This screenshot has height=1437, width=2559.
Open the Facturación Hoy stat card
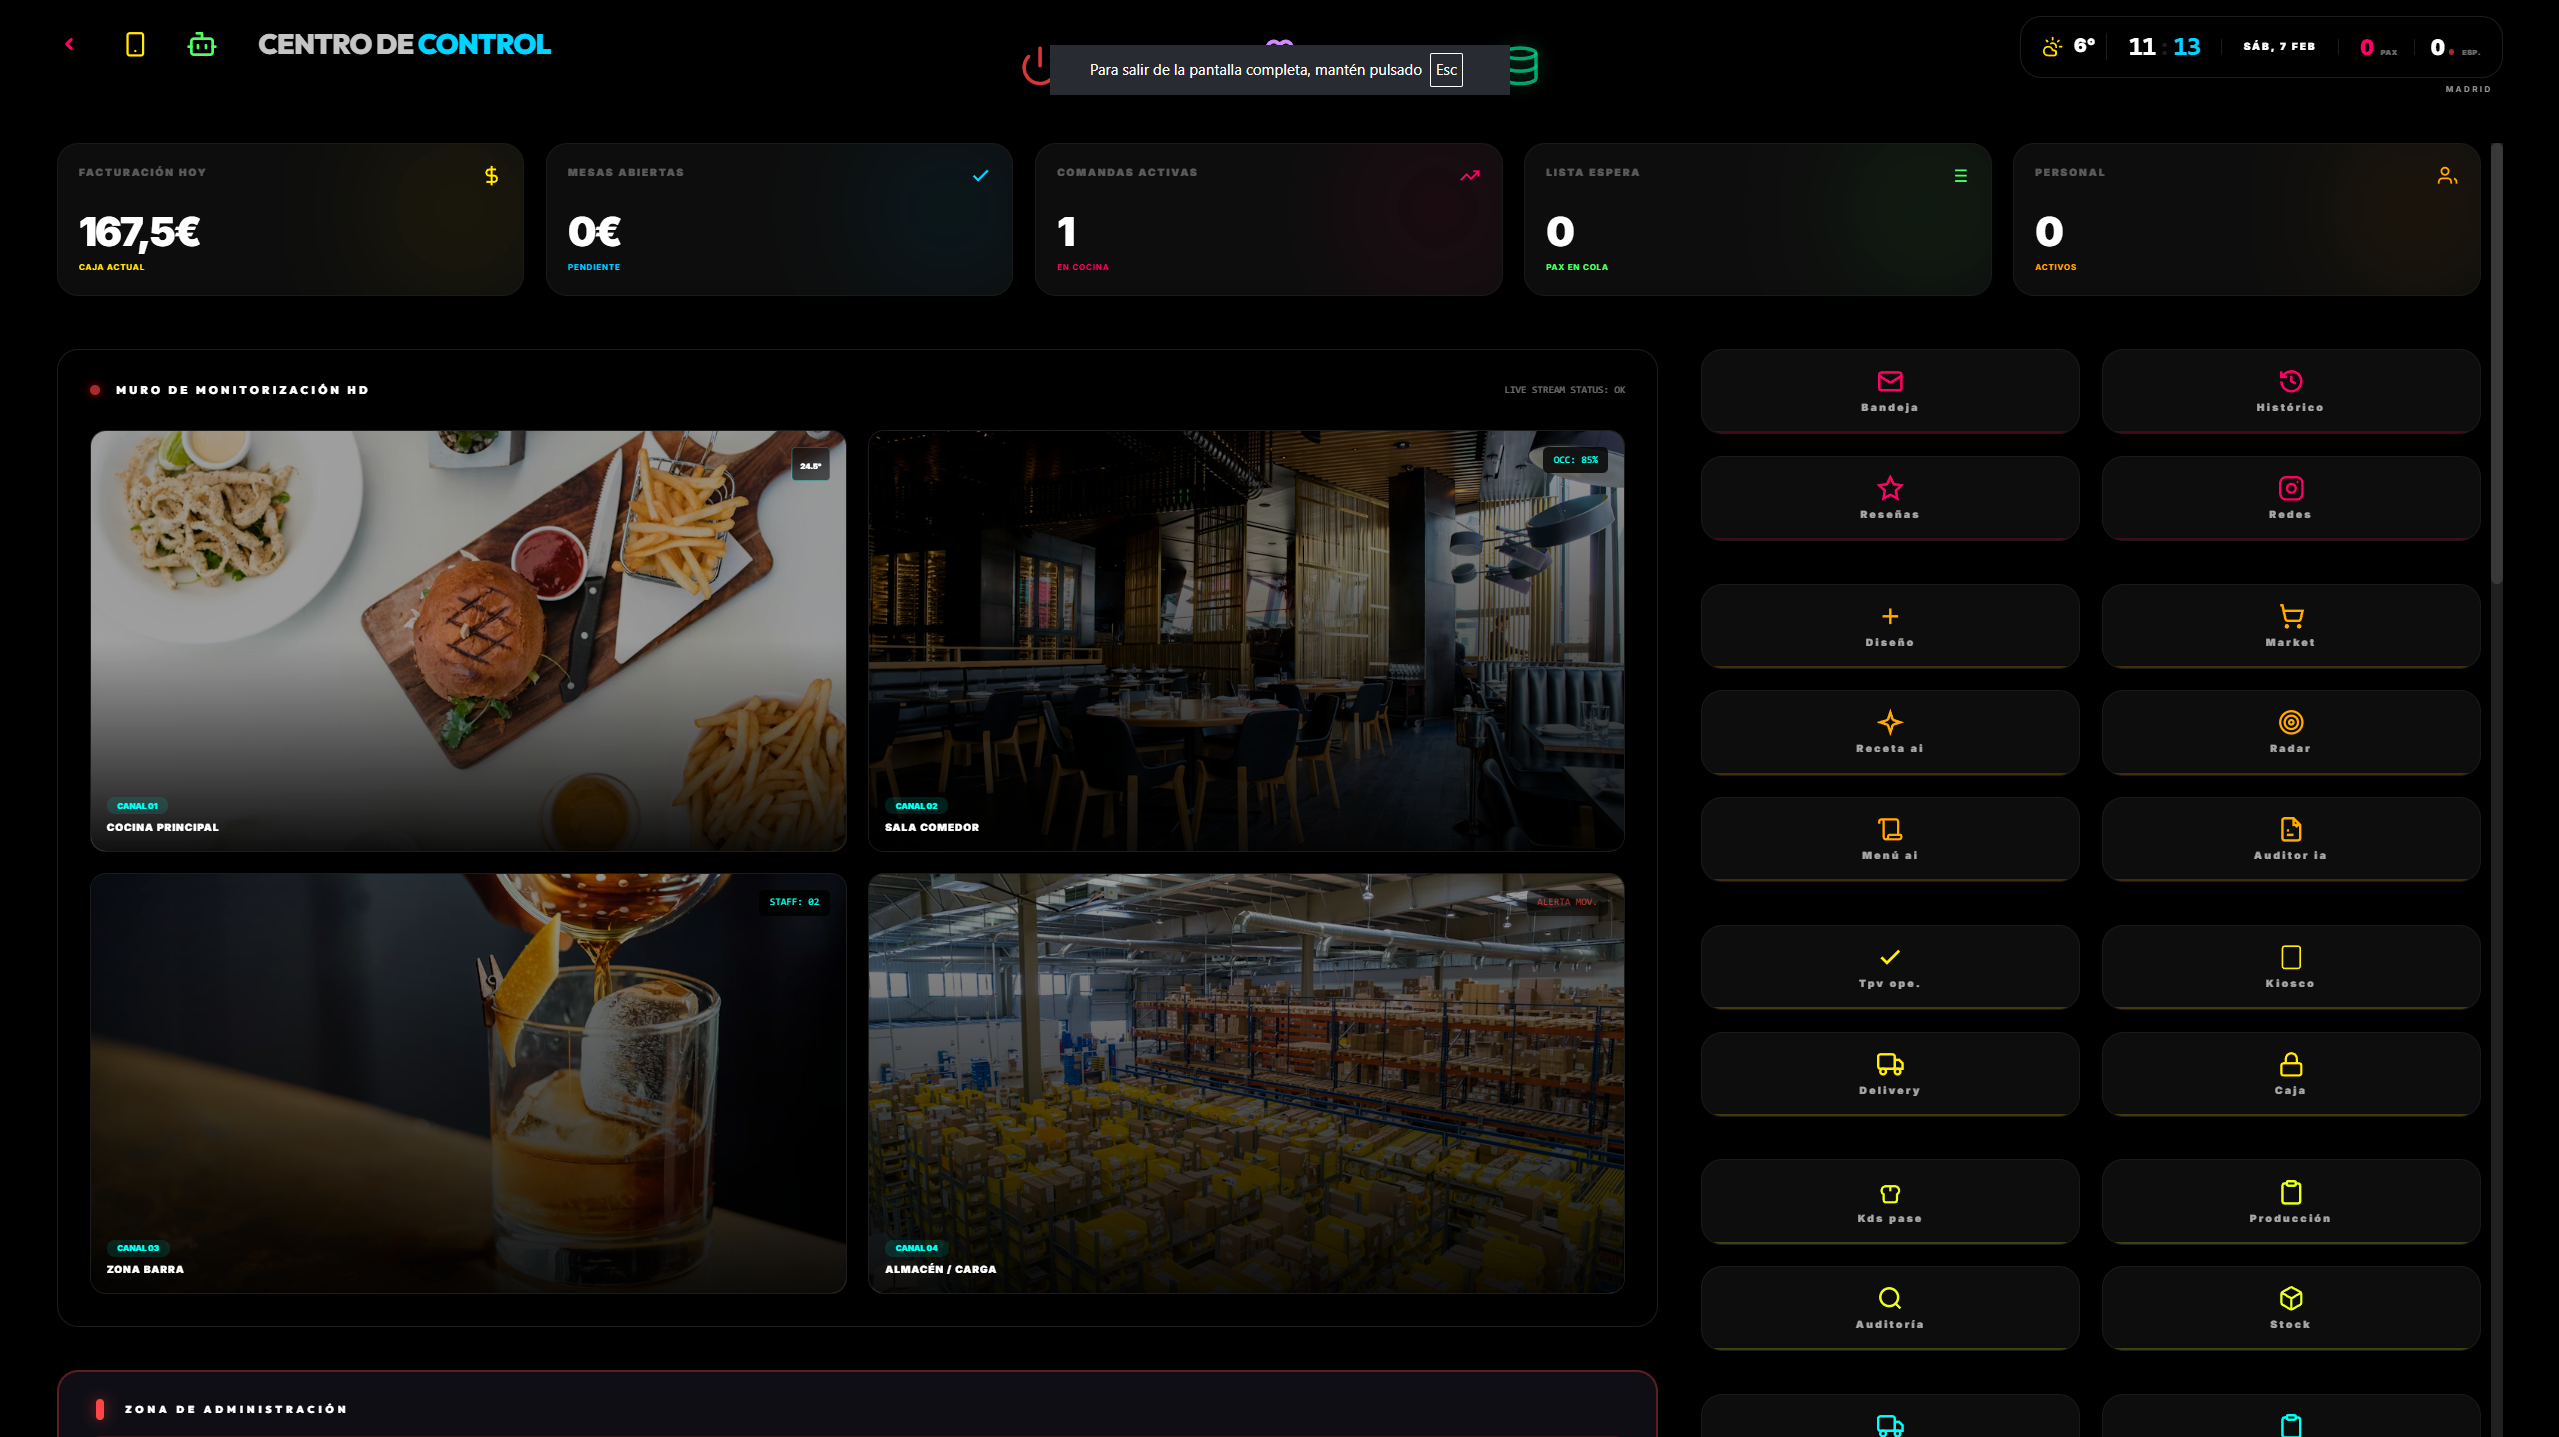(290, 219)
